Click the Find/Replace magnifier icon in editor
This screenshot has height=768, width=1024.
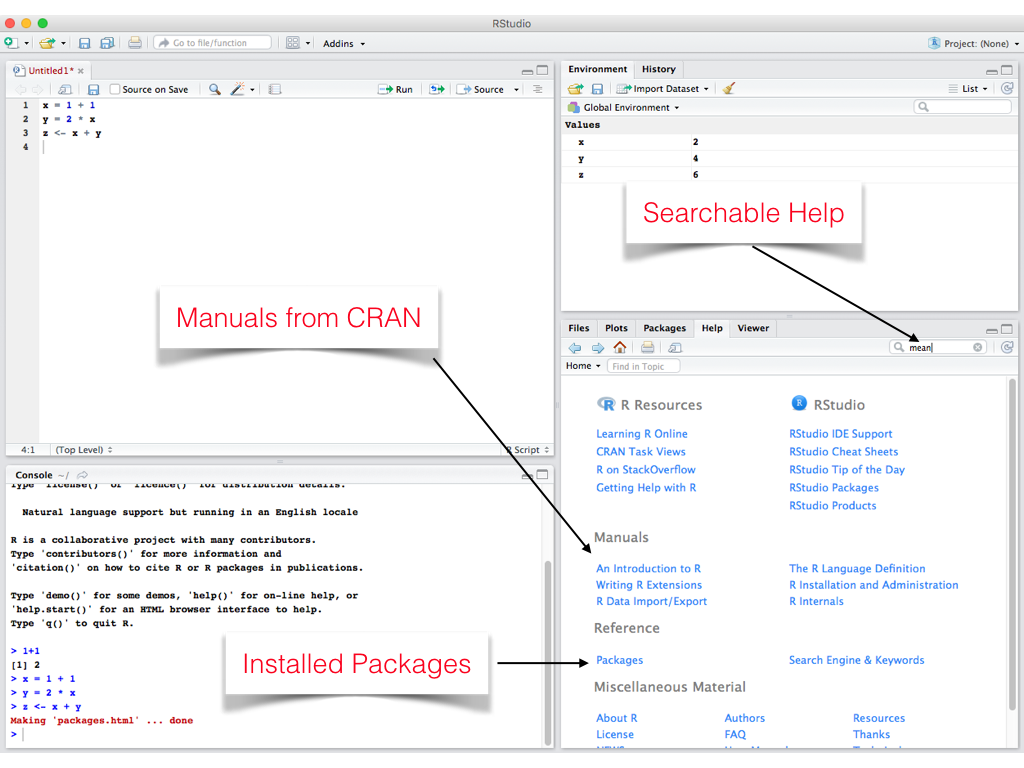click(214, 89)
